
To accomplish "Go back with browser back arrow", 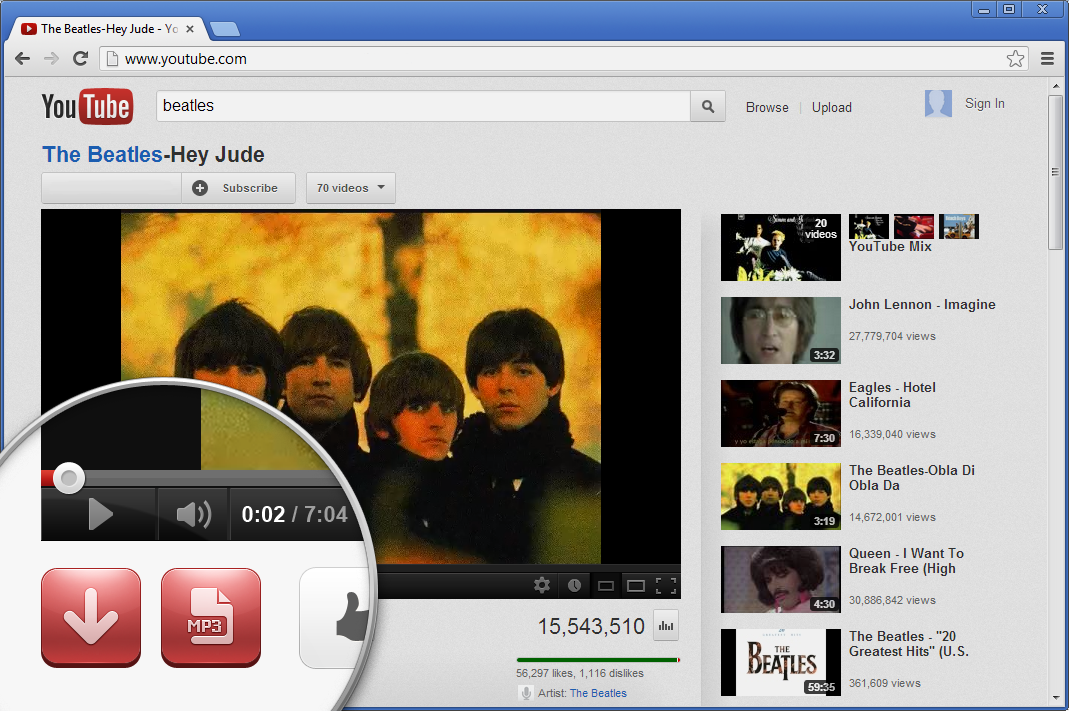I will [x=22, y=59].
